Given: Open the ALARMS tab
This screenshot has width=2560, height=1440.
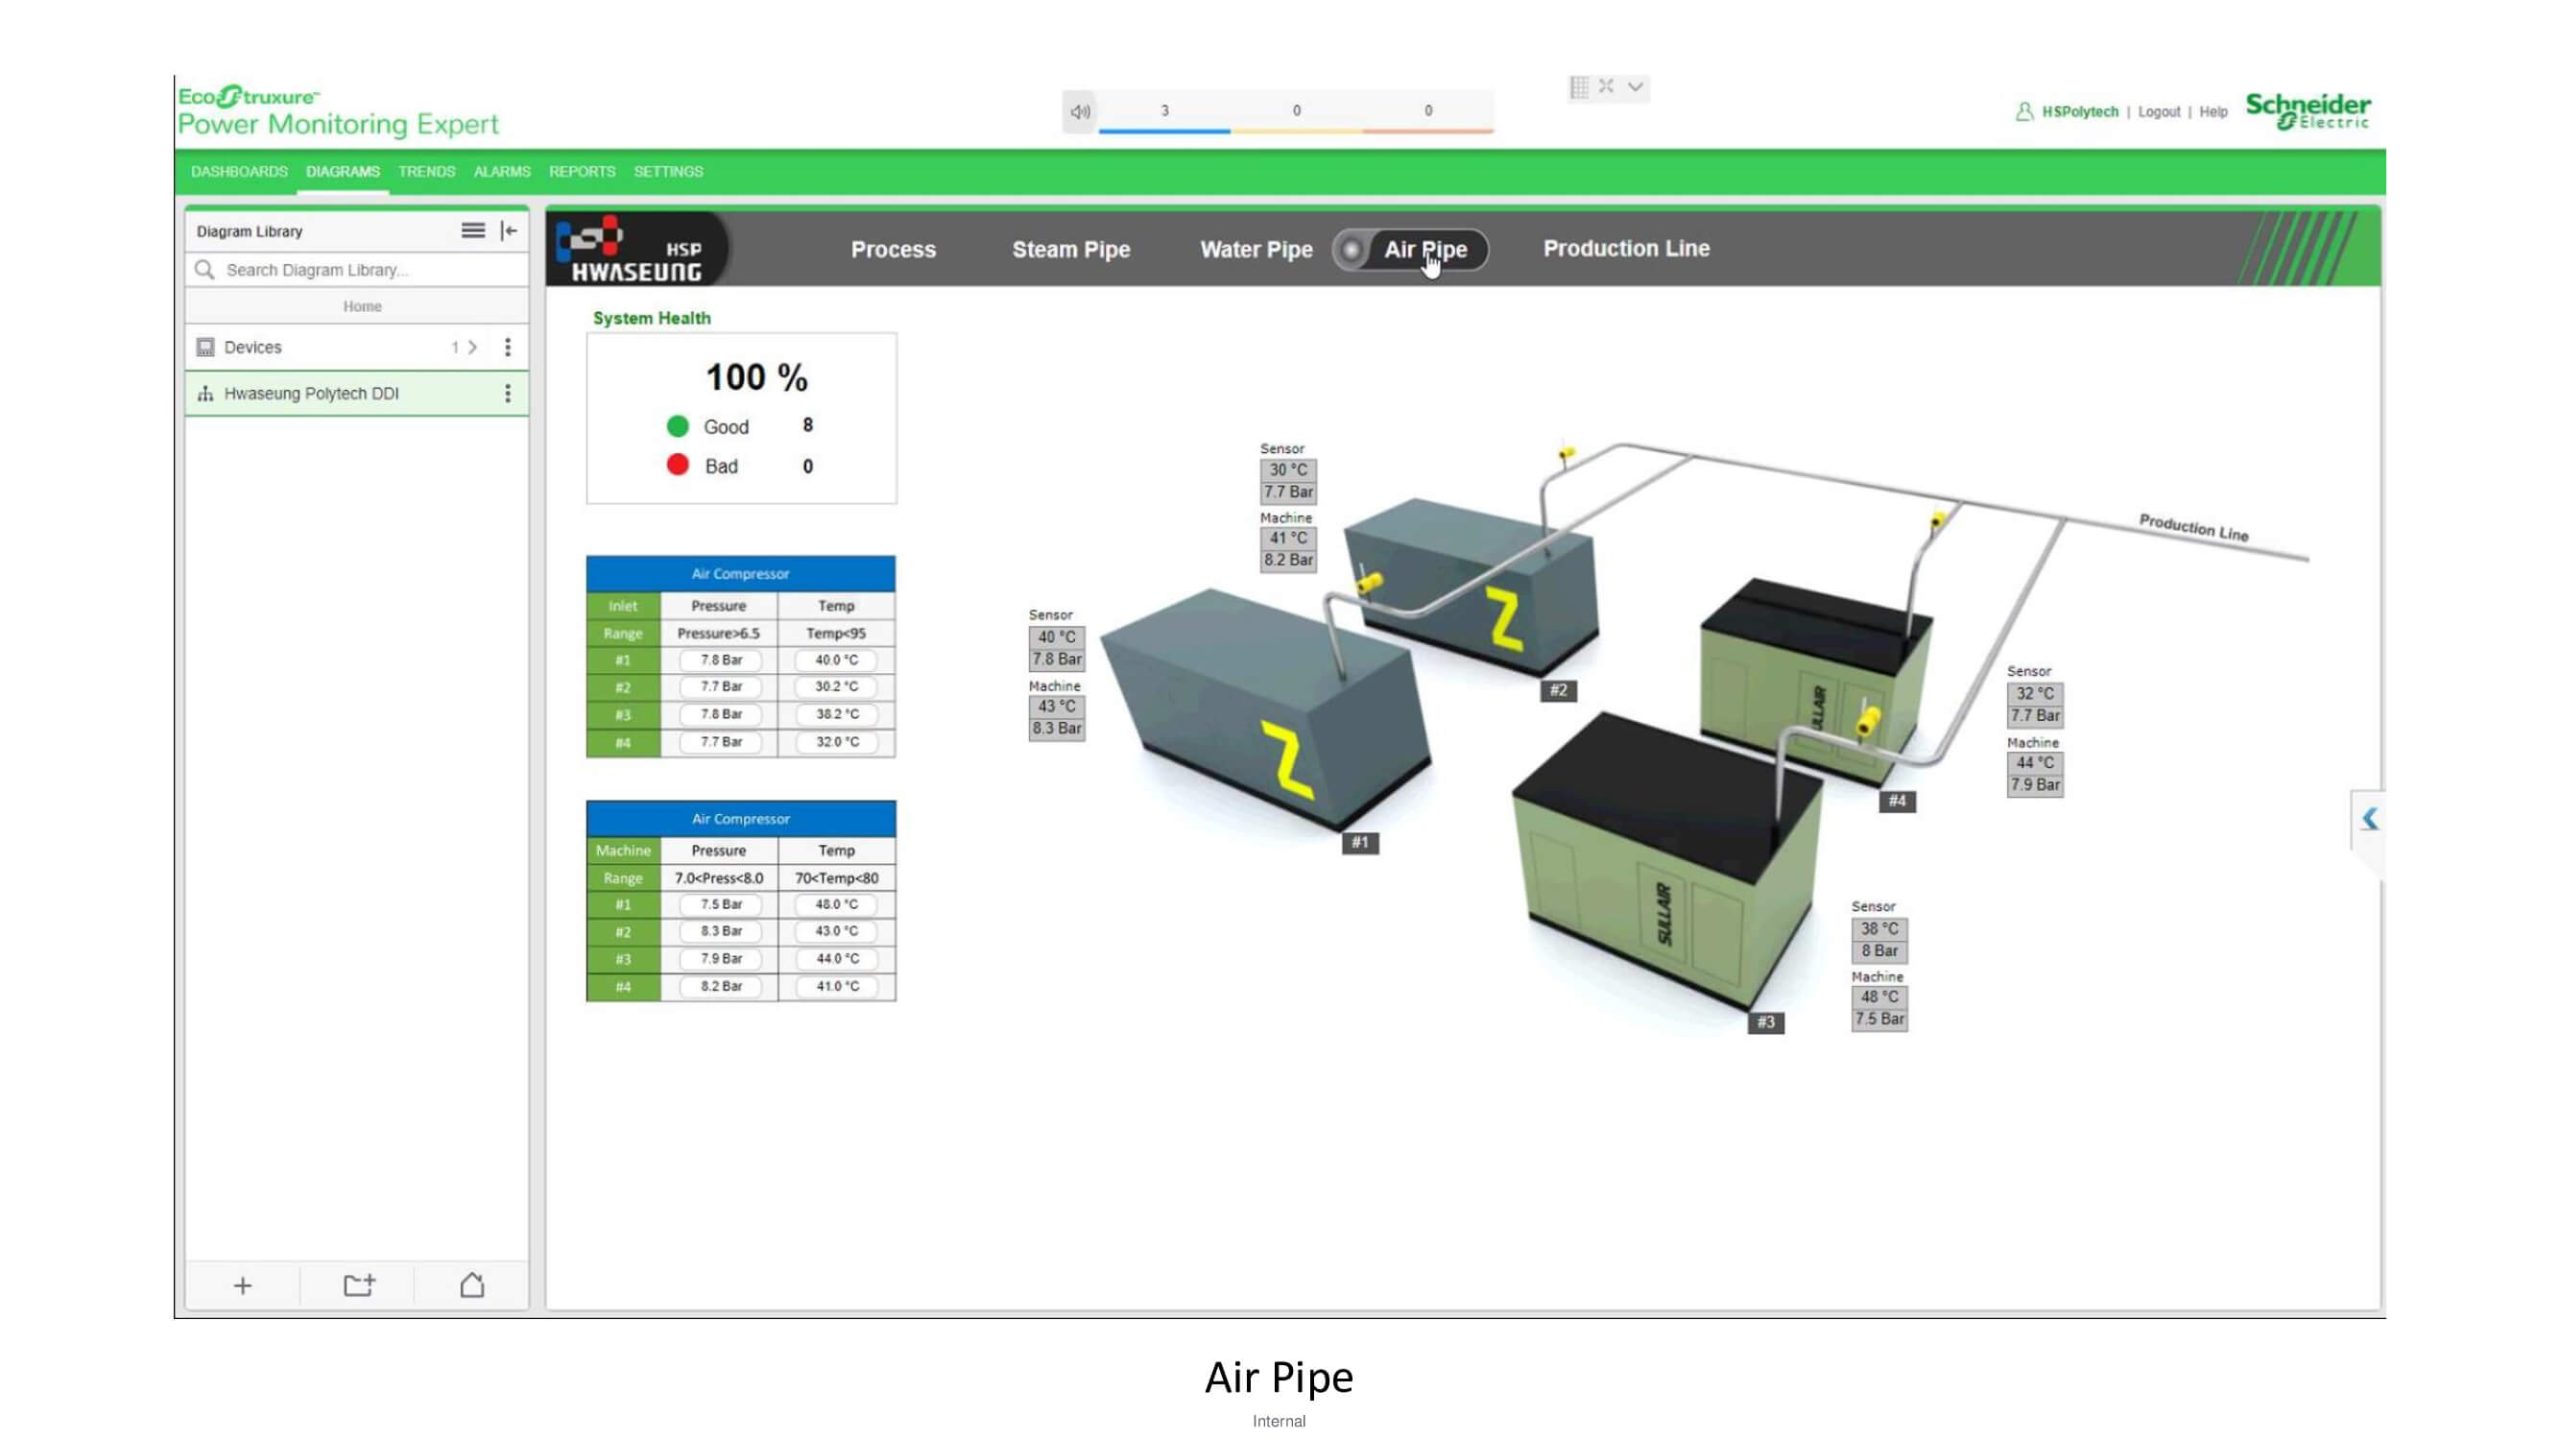Looking at the screenshot, I should point(501,171).
